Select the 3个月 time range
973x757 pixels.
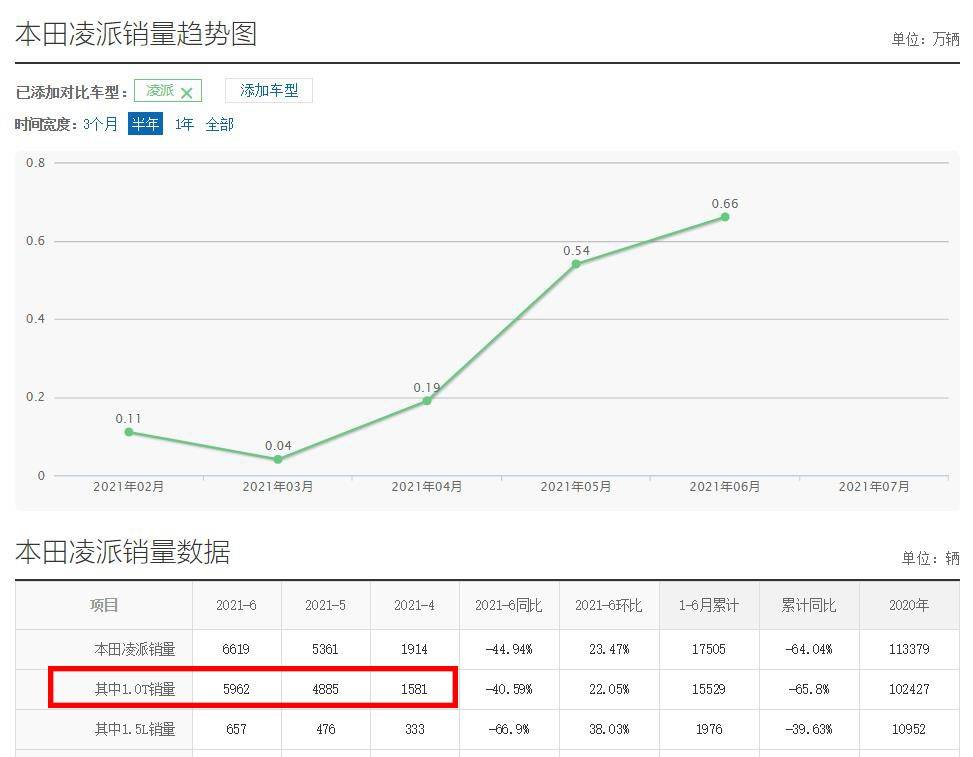point(100,125)
